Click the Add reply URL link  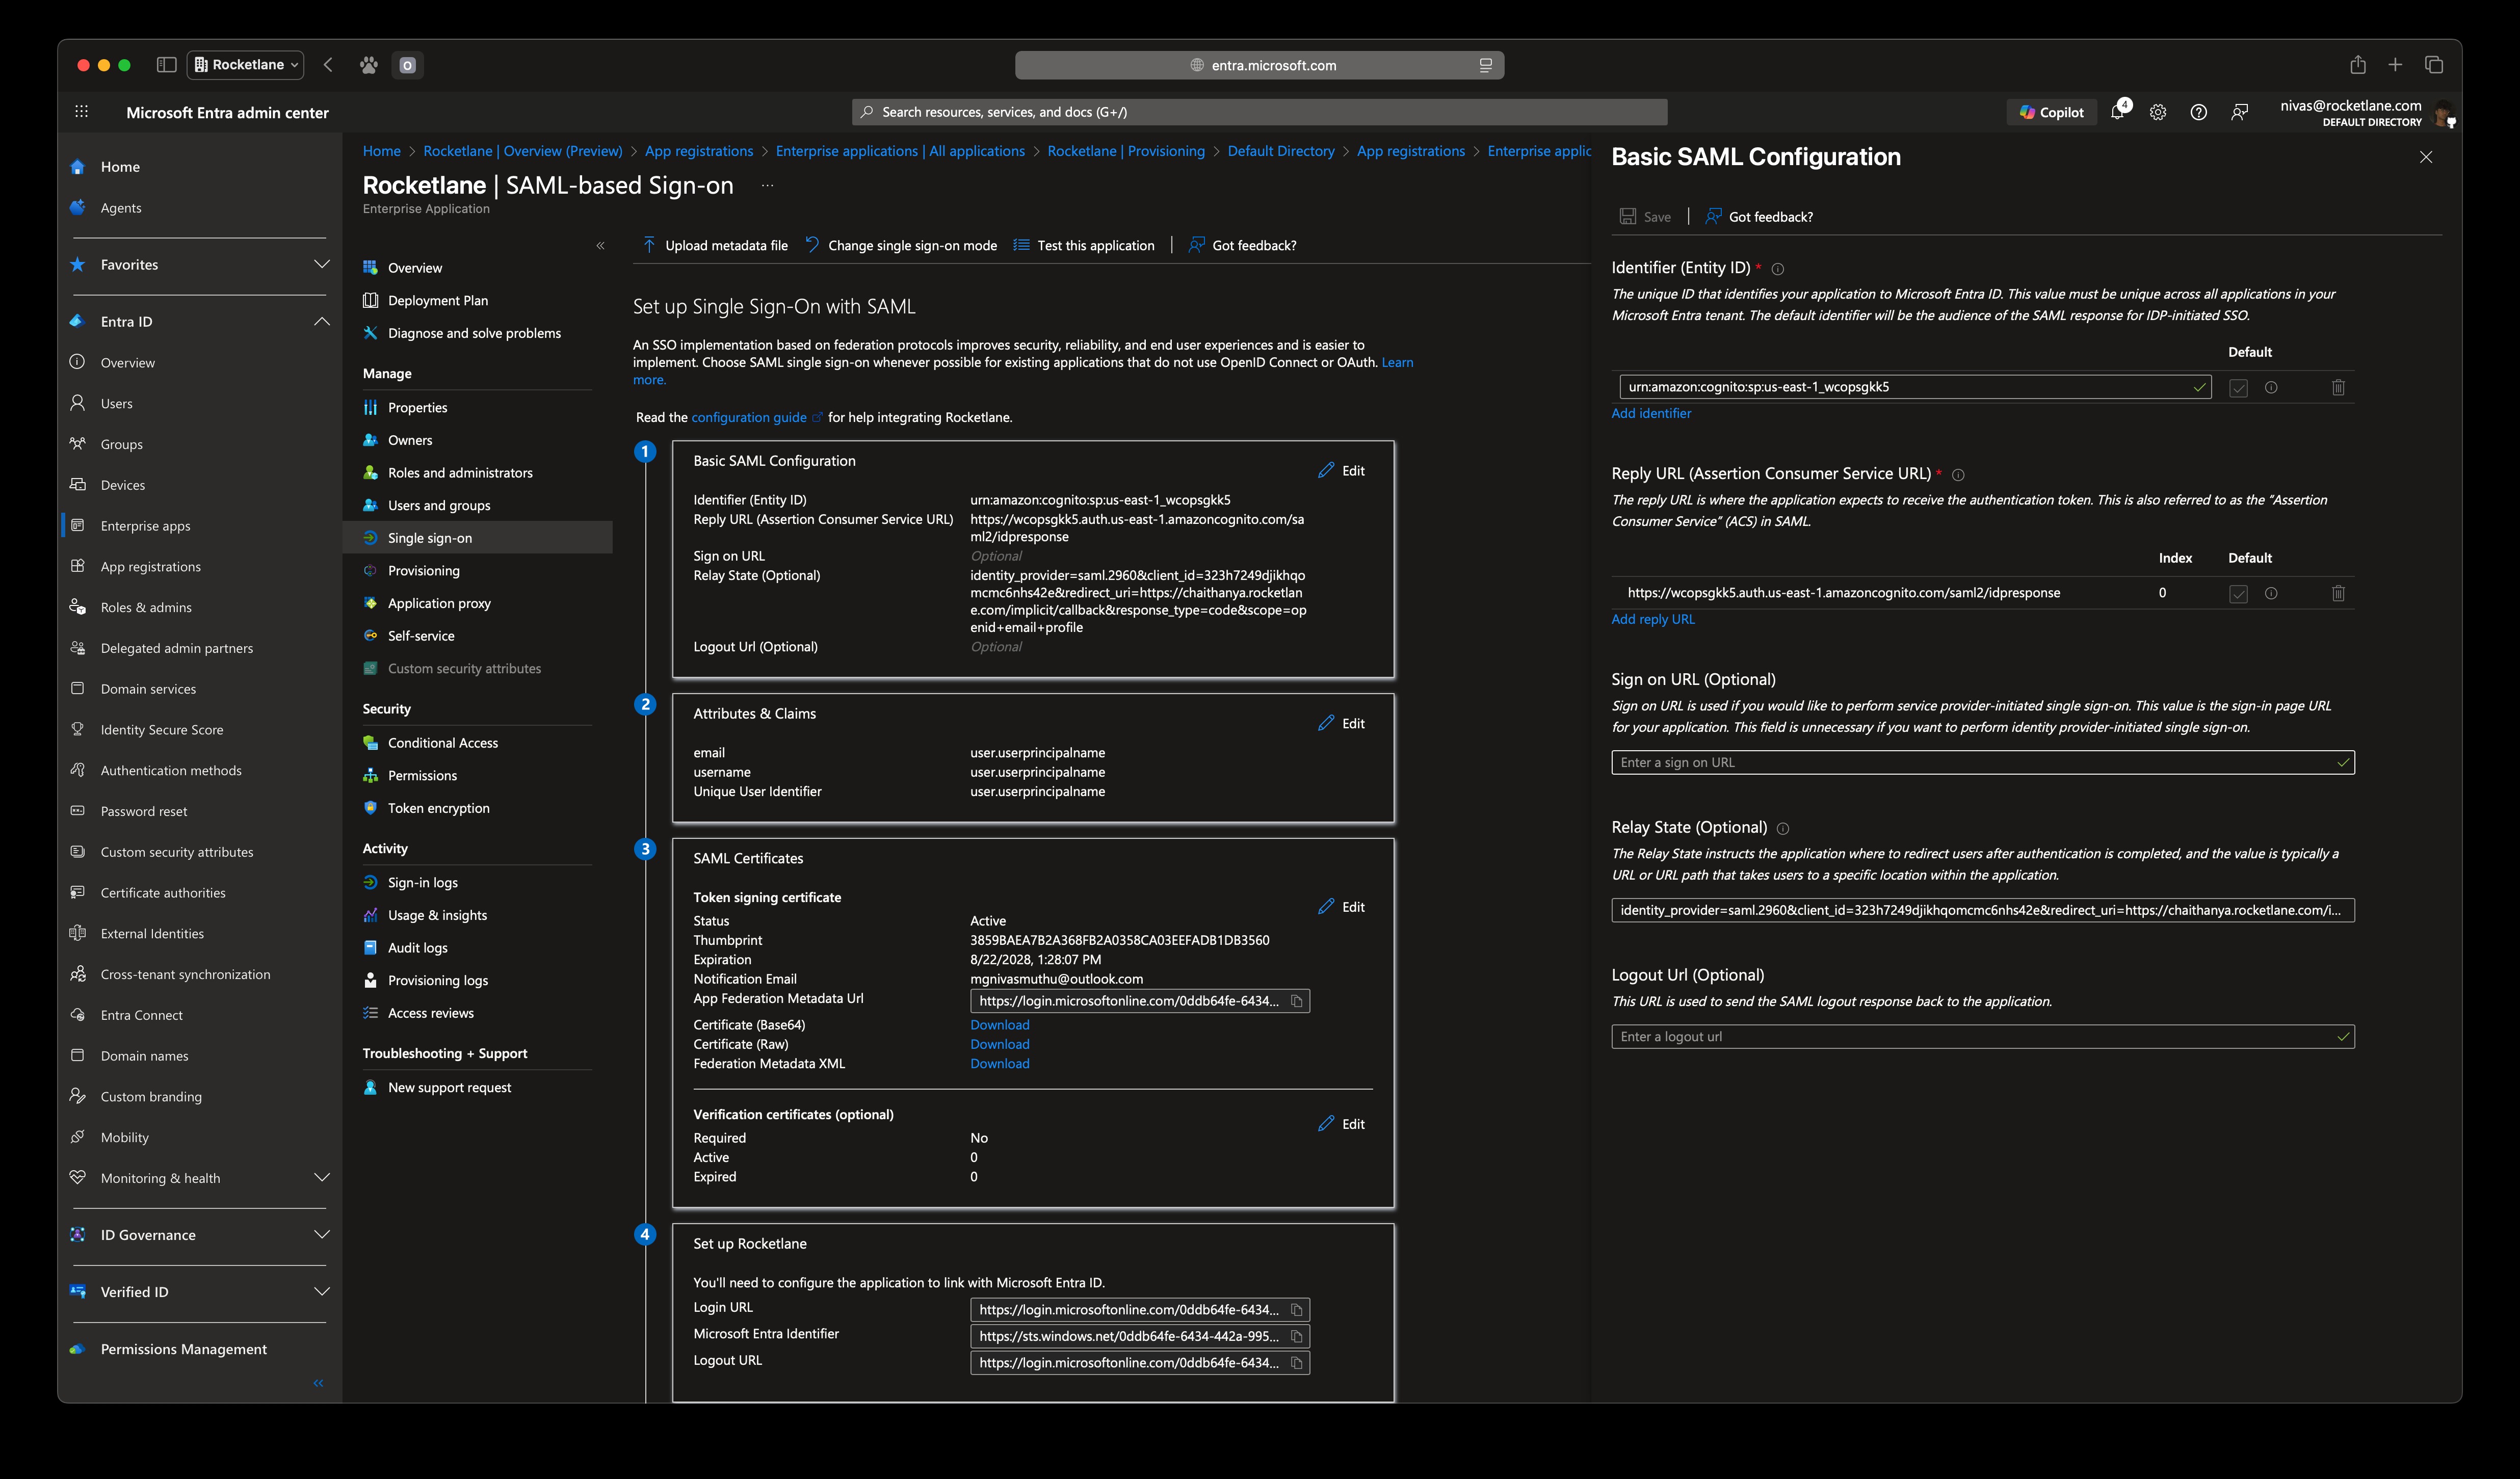[1653, 620]
